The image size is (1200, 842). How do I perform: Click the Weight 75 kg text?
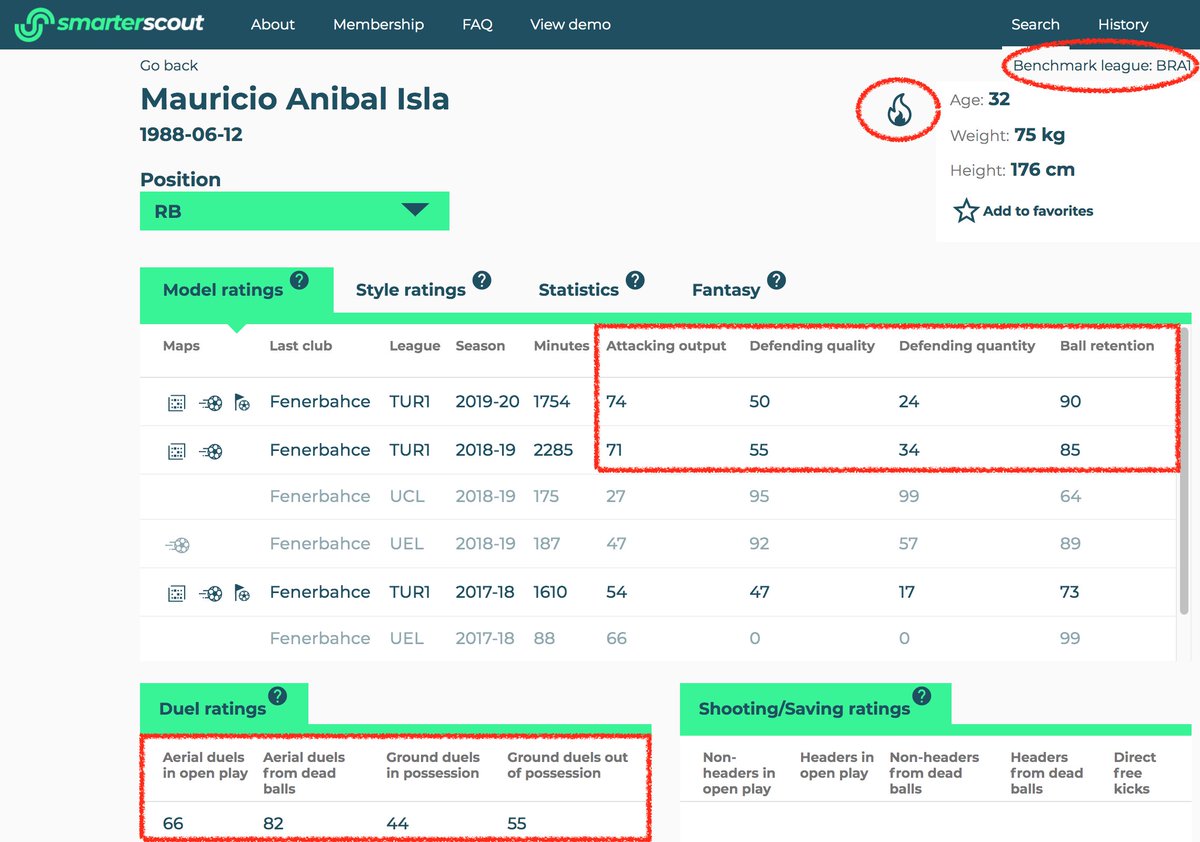tap(1007, 135)
